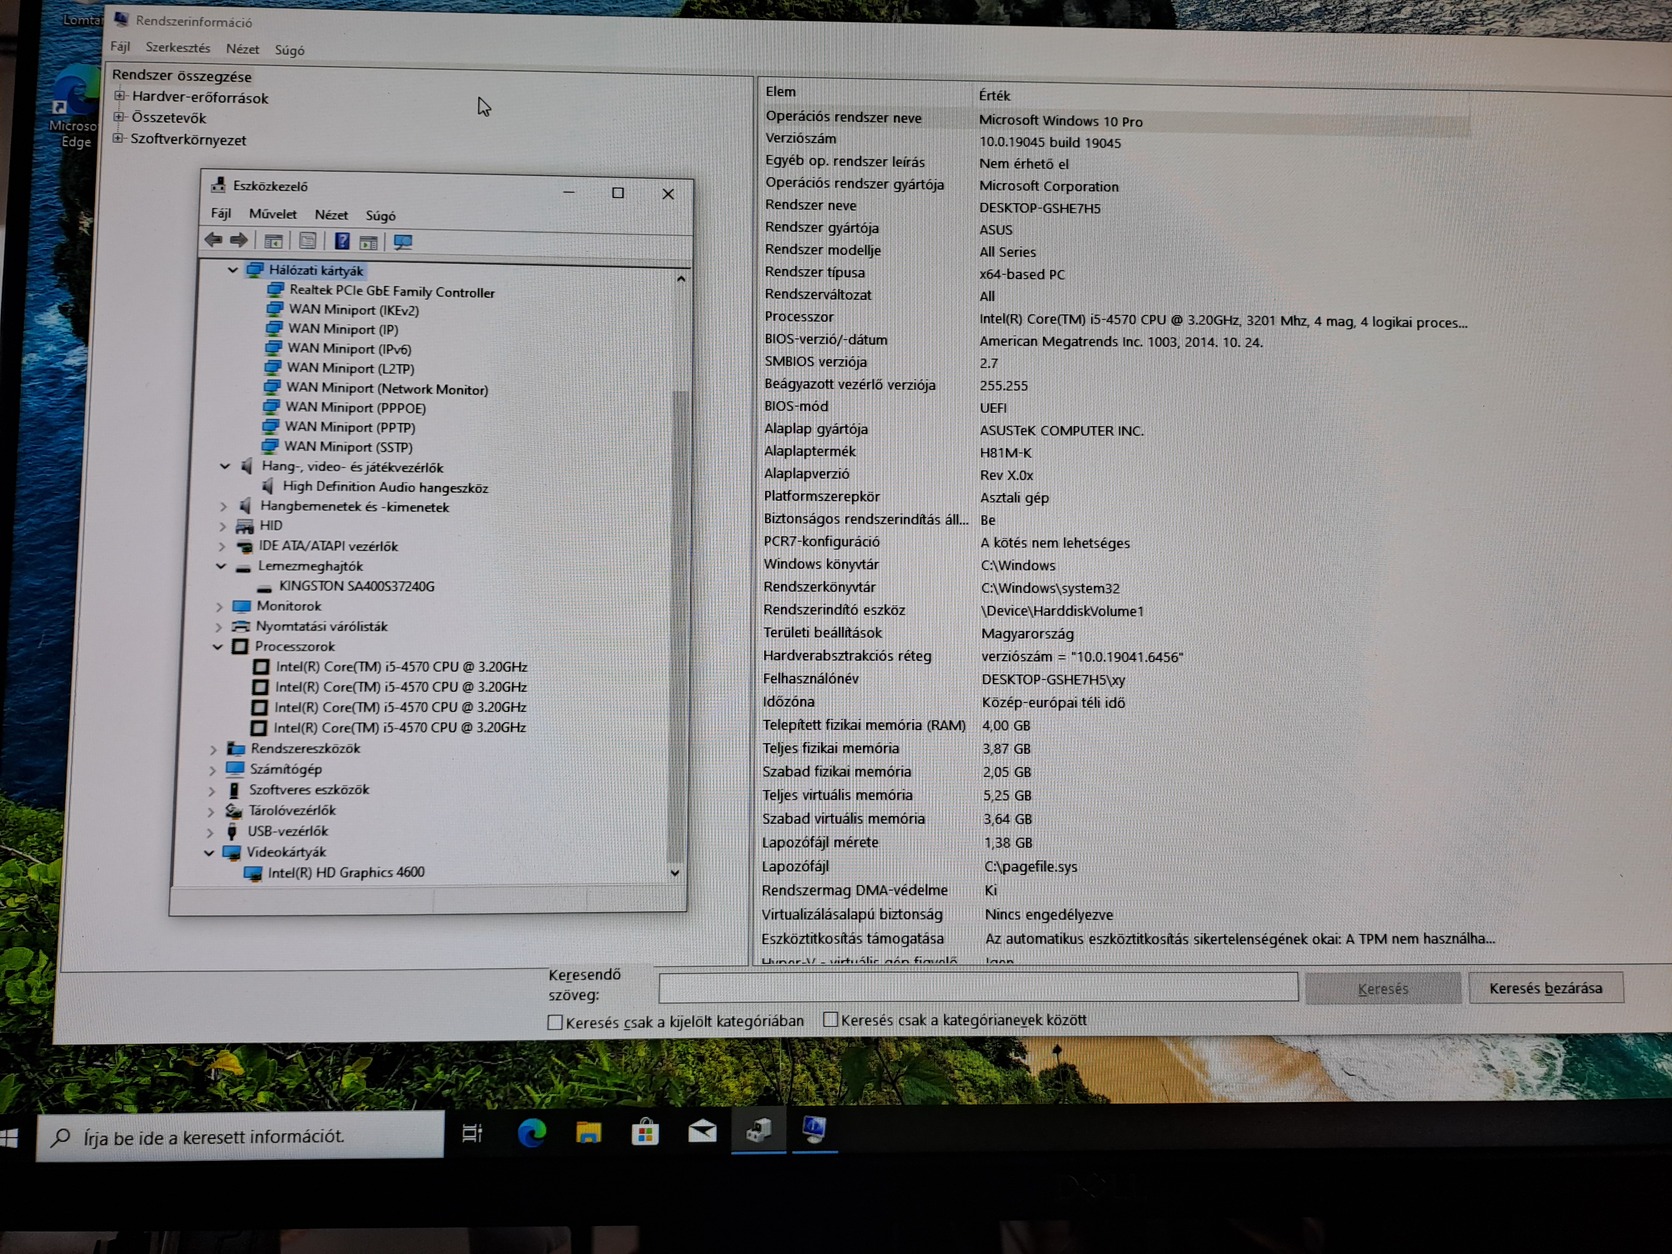Click the Nyomtatási várólisták printer icon
The image size is (1672, 1254).
click(240, 626)
